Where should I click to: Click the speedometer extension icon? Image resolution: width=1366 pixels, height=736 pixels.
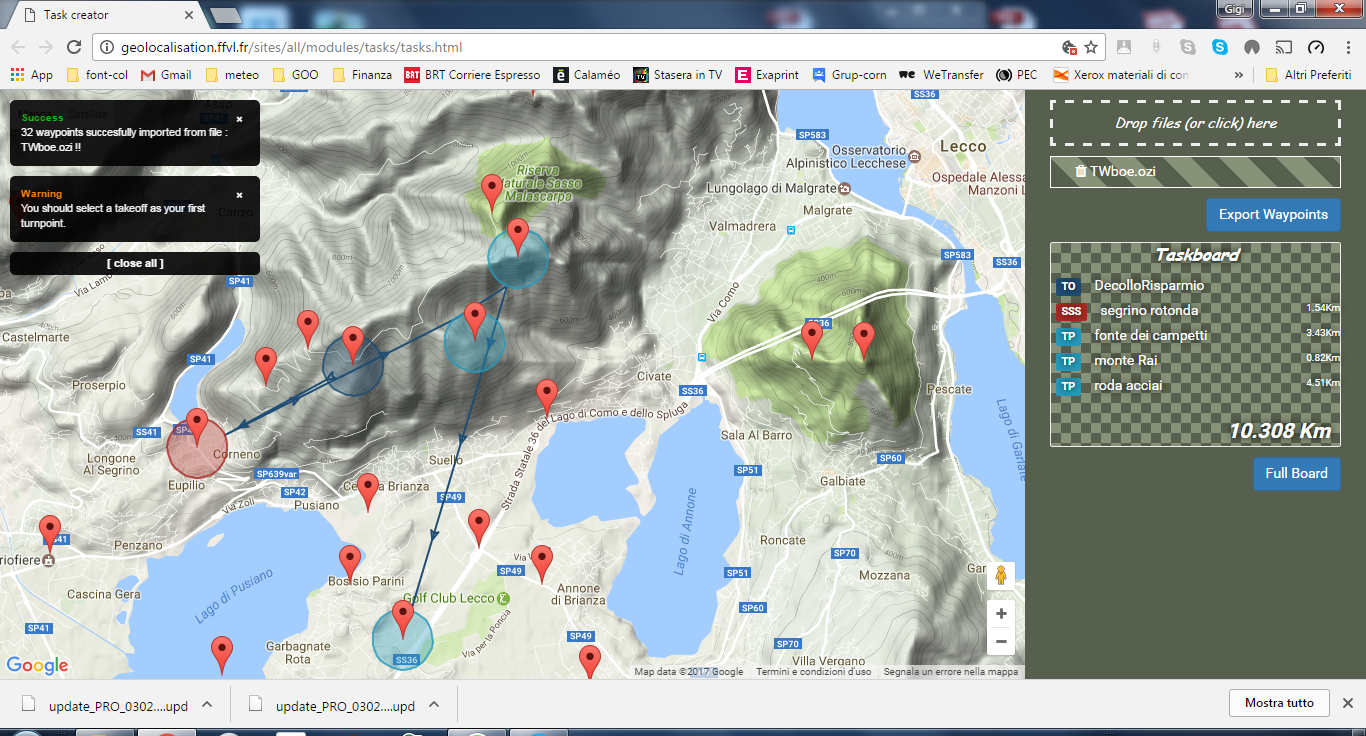(1316, 47)
